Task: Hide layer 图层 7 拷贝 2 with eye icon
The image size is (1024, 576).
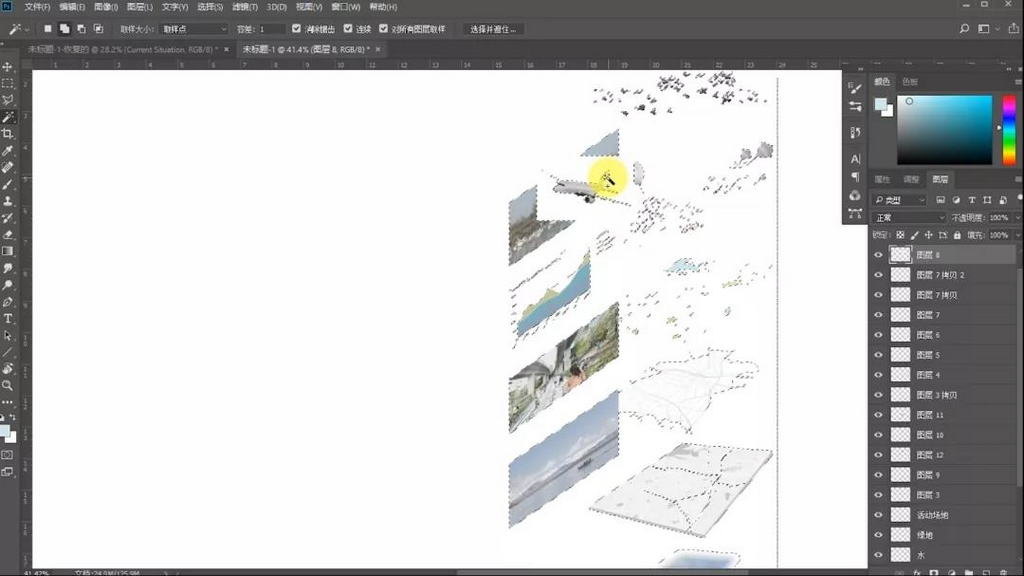Action: pos(878,274)
